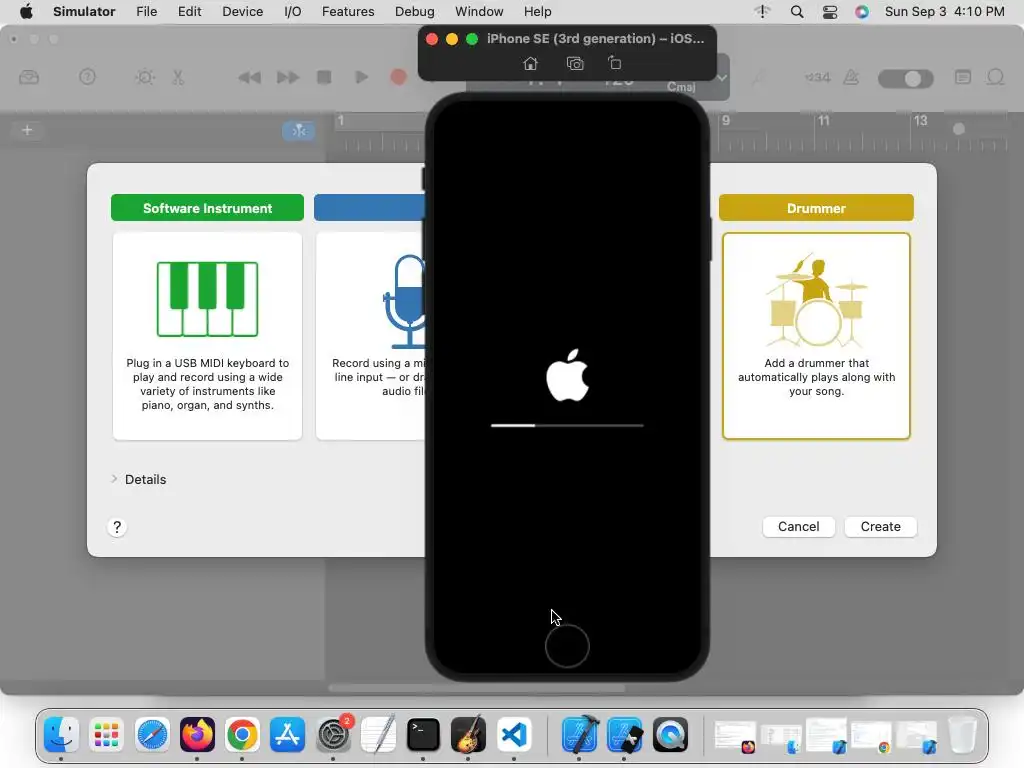Open Firefox from the Dock
Image resolution: width=1024 pixels, height=768 pixels.
pyautogui.click(x=197, y=735)
